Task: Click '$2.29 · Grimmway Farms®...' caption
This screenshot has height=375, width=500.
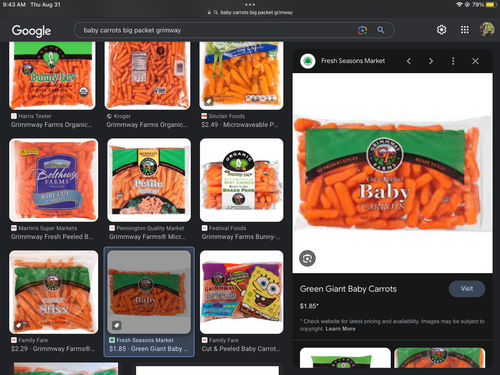Action: (53, 349)
